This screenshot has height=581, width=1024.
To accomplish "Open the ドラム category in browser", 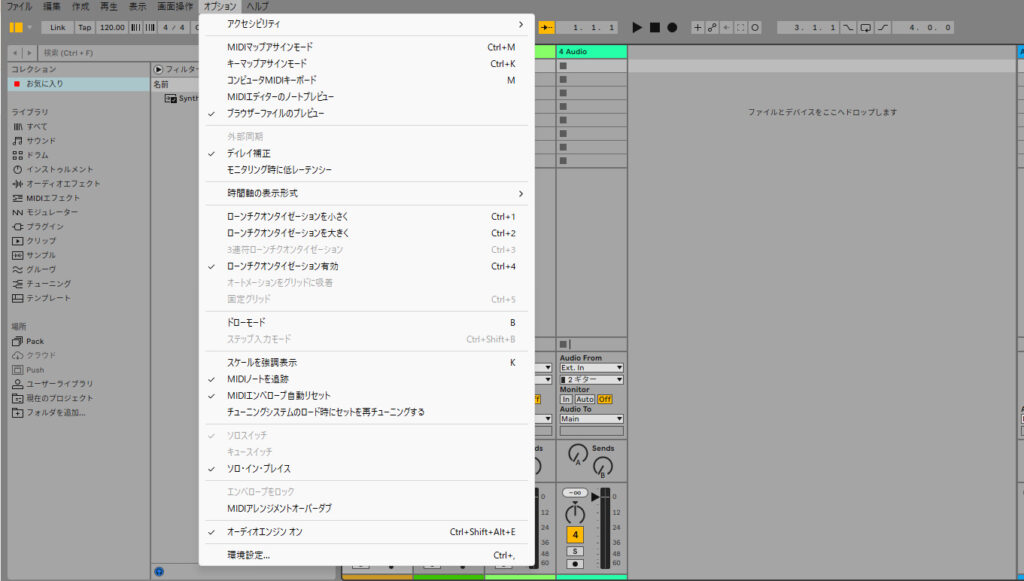I will (36, 155).
